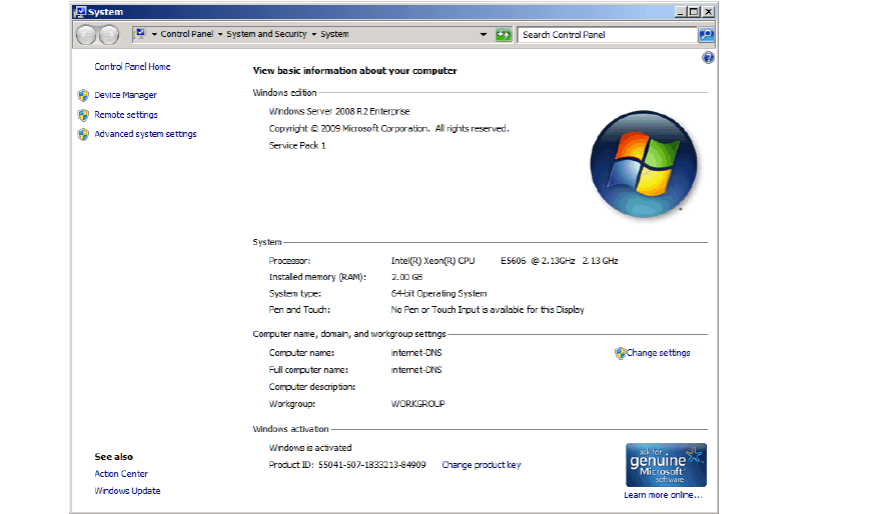Click Change settings link
The height and width of the screenshot is (514, 893).
pyautogui.click(x=658, y=353)
